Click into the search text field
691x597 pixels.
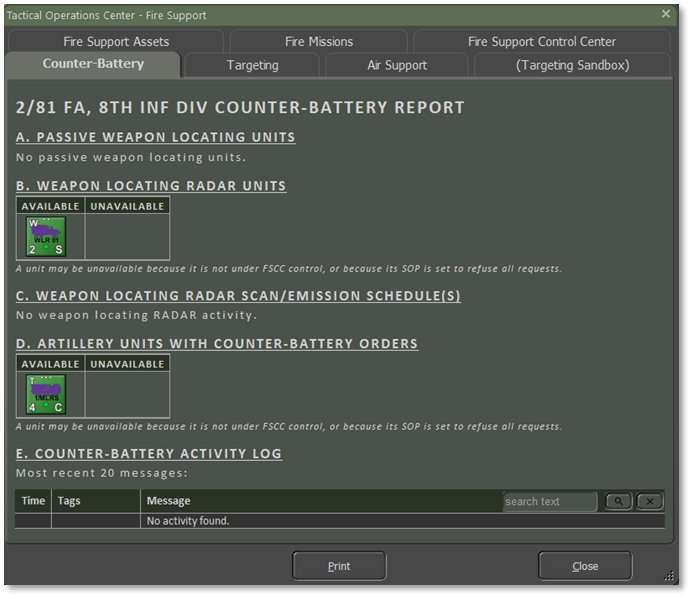click(x=549, y=501)
